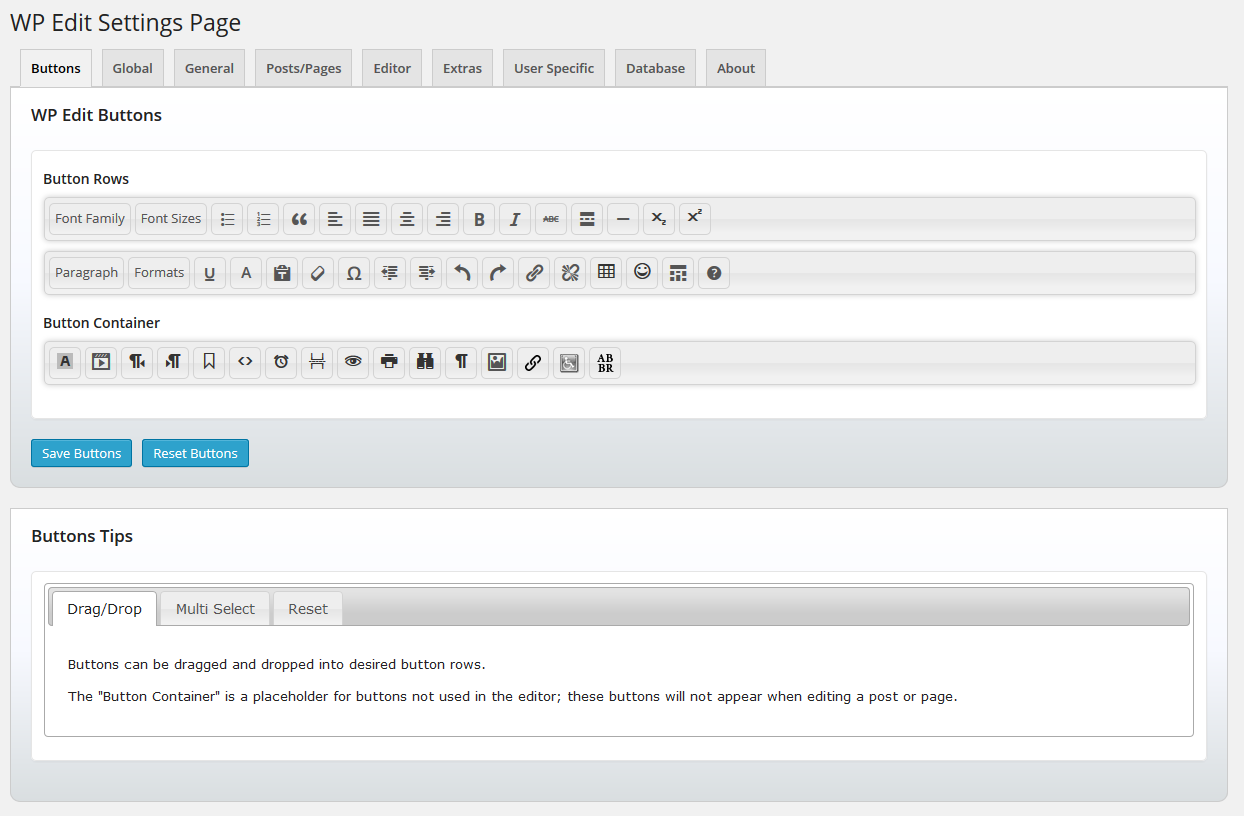Click the insert date/time clock icon
The width and height of the screenshot is (1244, 816).
pos(281,363)
